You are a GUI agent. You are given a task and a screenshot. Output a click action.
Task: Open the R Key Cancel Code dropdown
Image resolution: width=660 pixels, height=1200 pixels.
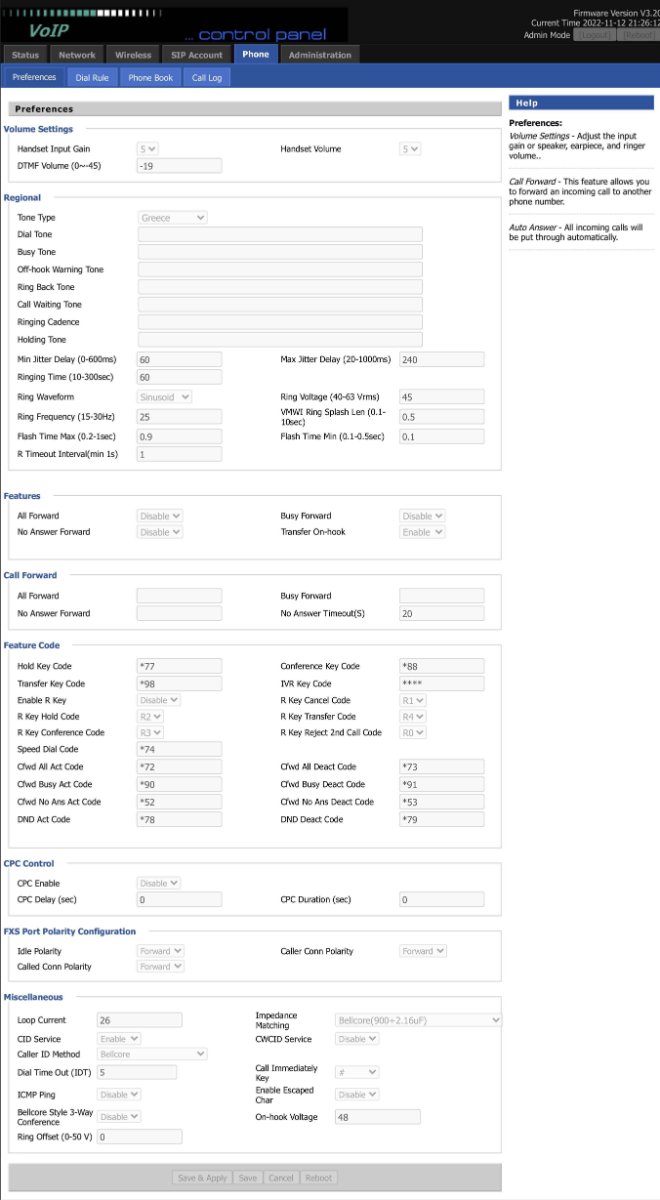(x=413, y=700)
